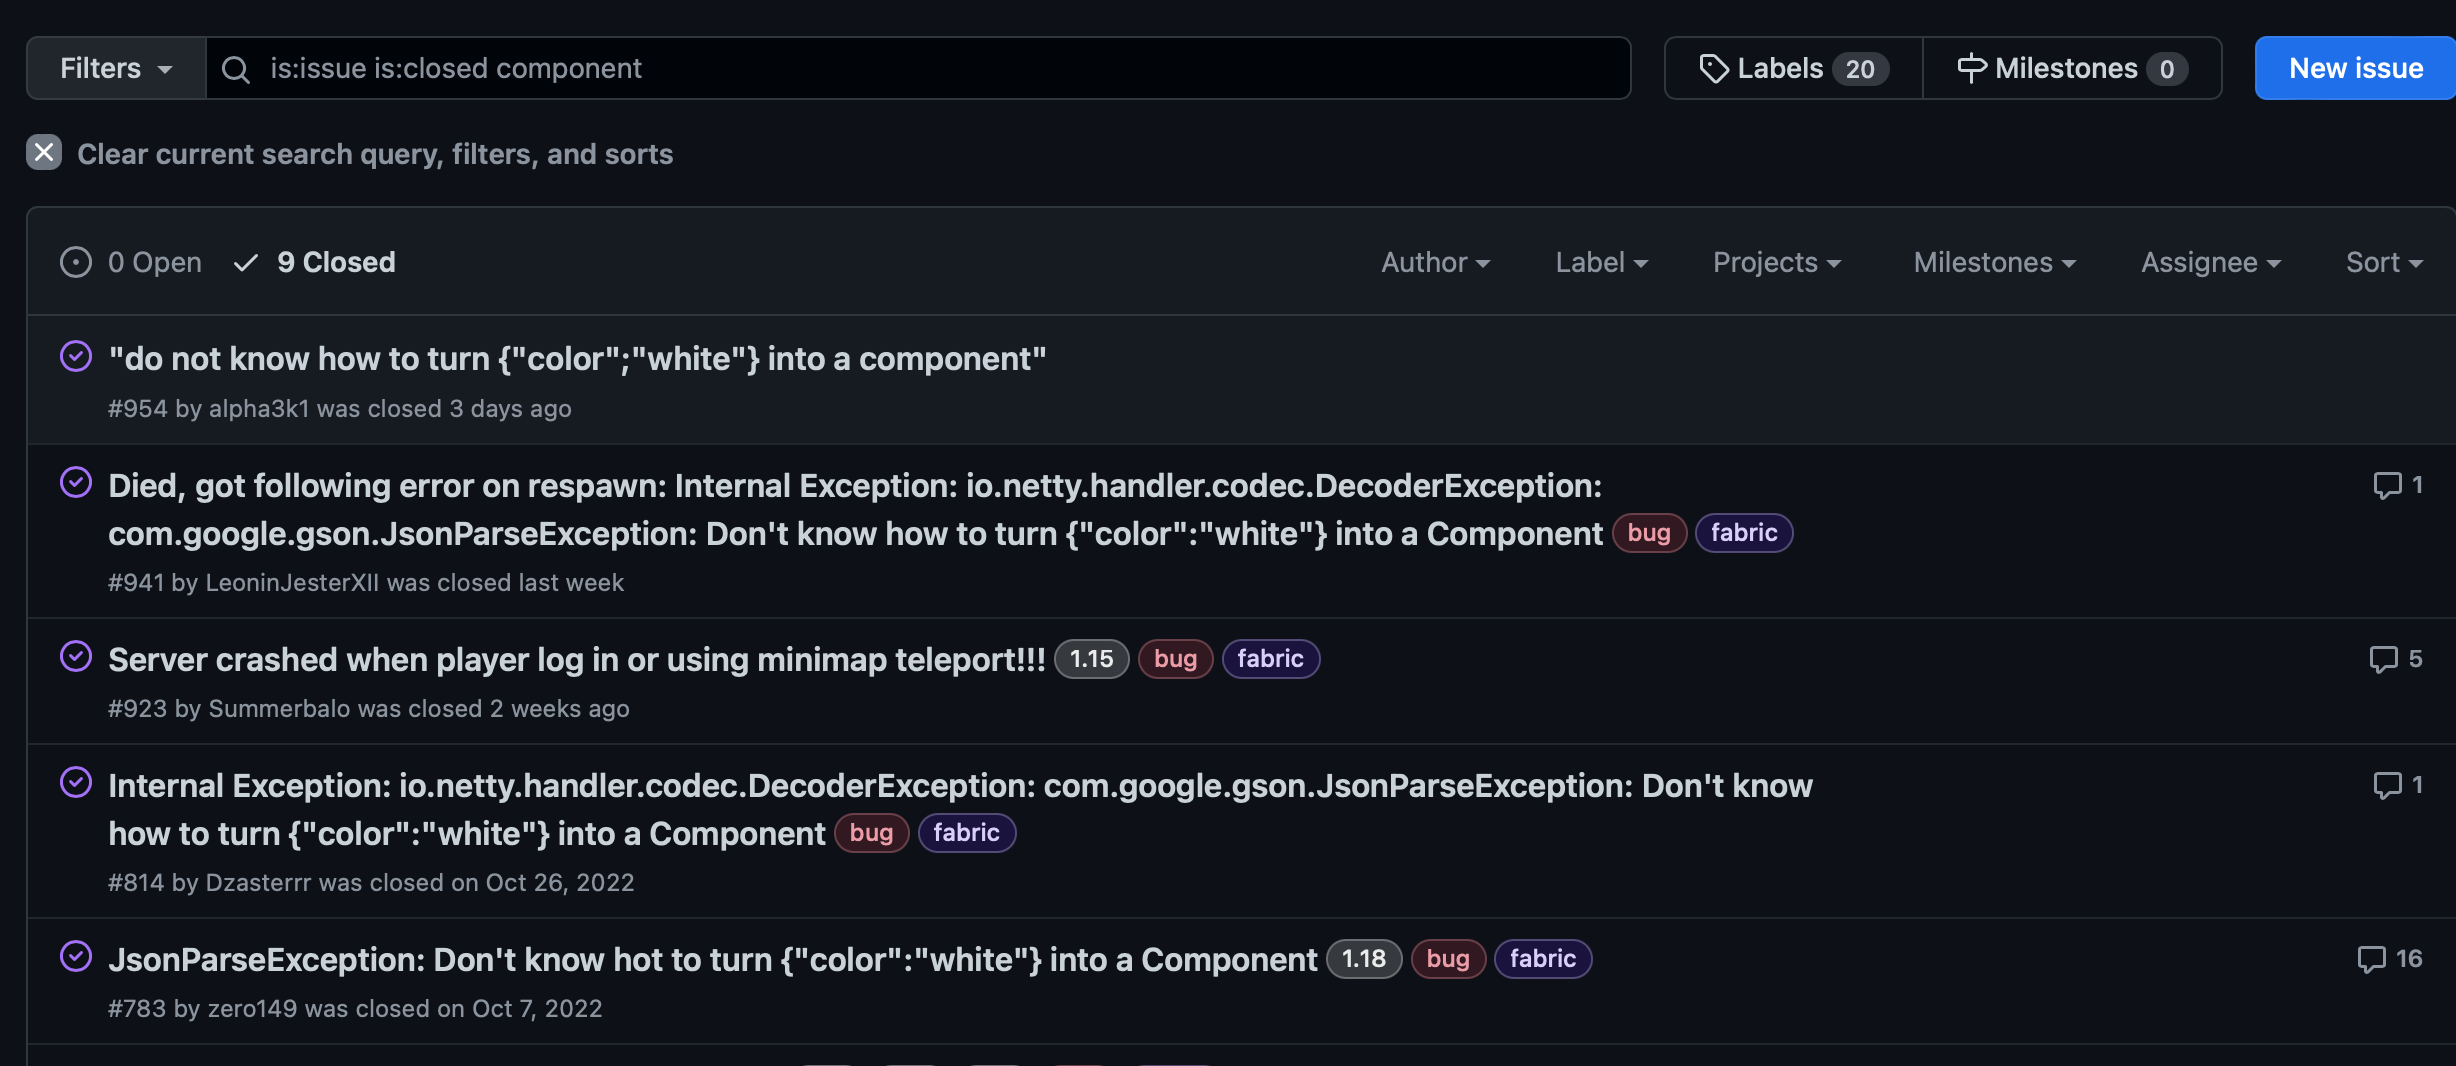Image resolution: width=2456 pixels, height=1066 pixels.
Task: Switch to the 9 Closed tab
Action: click(336, 261)
